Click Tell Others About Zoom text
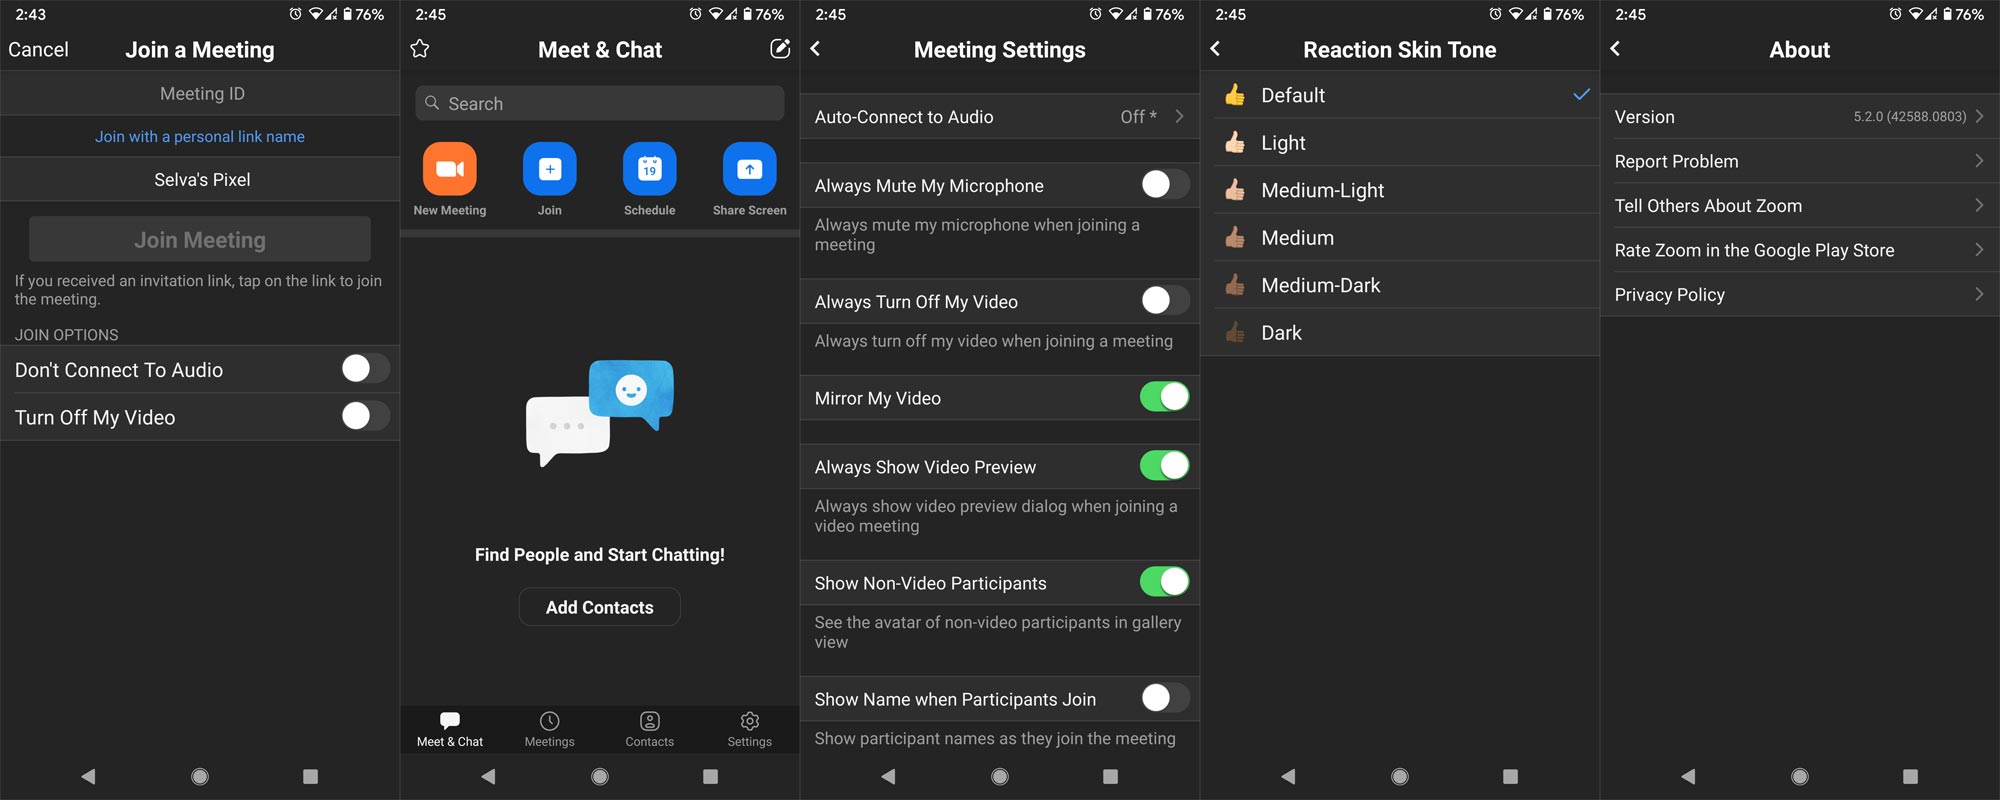 point(1708,206)
